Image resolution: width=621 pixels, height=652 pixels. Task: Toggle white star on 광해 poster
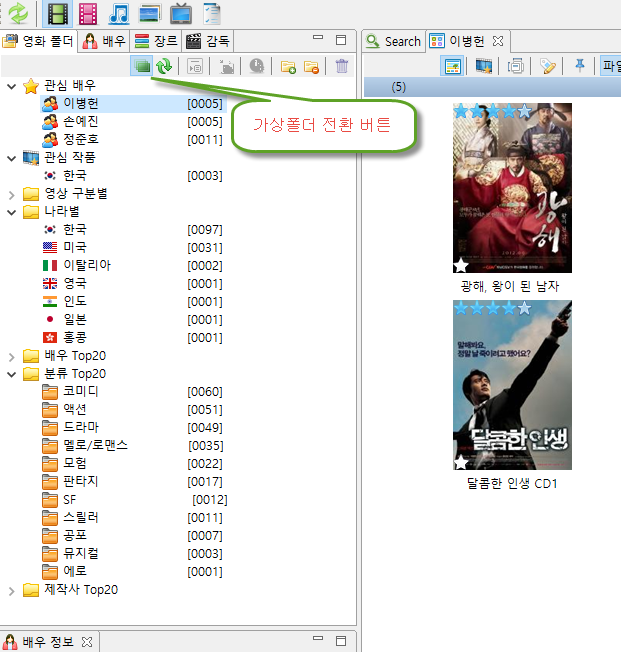pyautogui.click(x=461, y=265)
